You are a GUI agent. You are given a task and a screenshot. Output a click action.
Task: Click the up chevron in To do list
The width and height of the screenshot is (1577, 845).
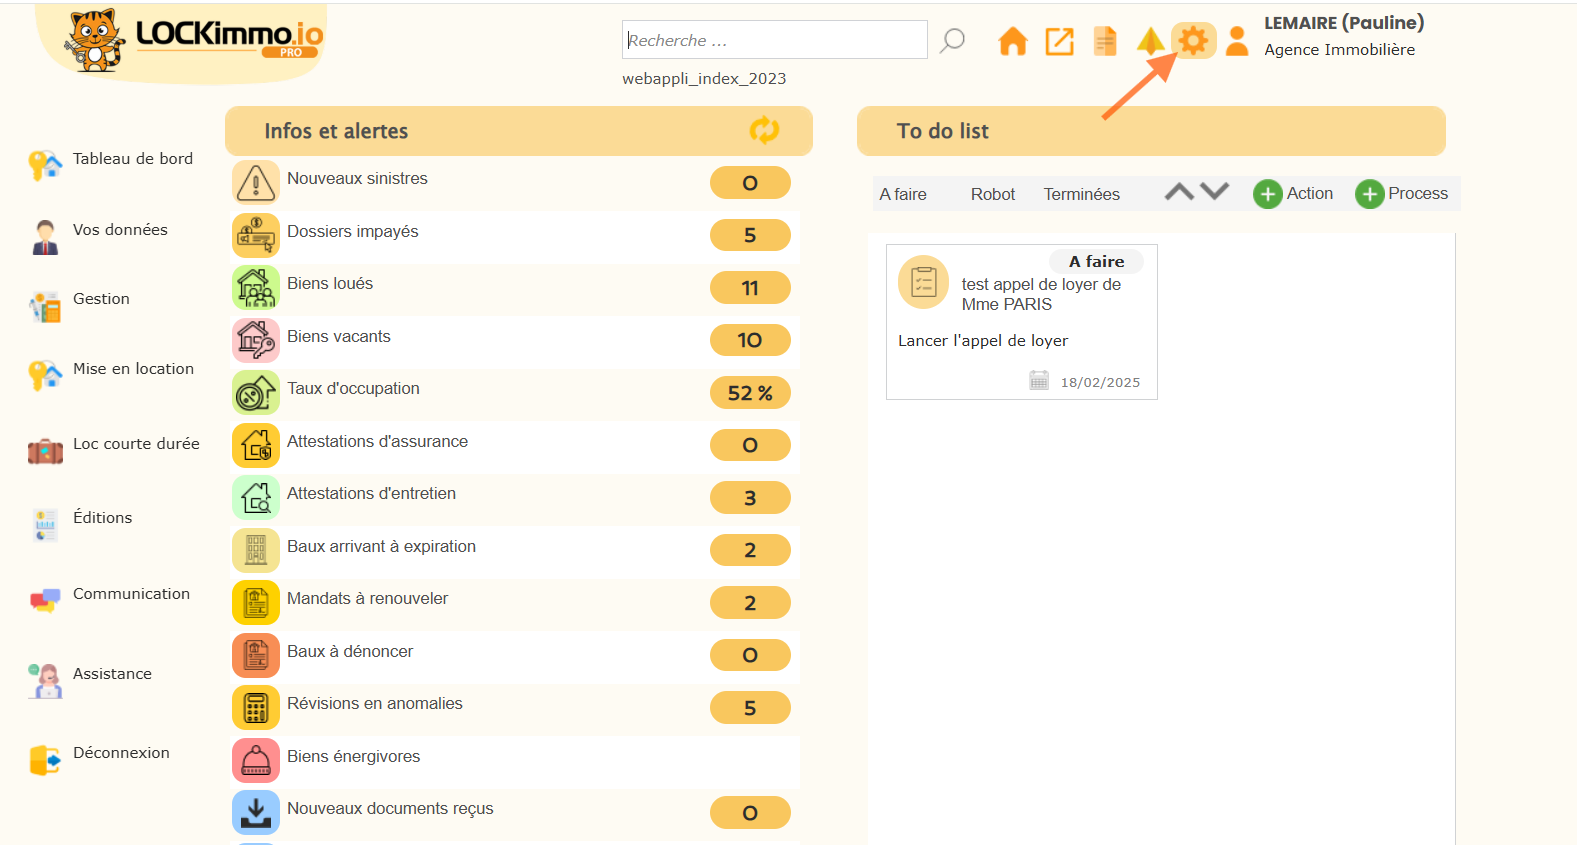click(x=1179, y=192)
